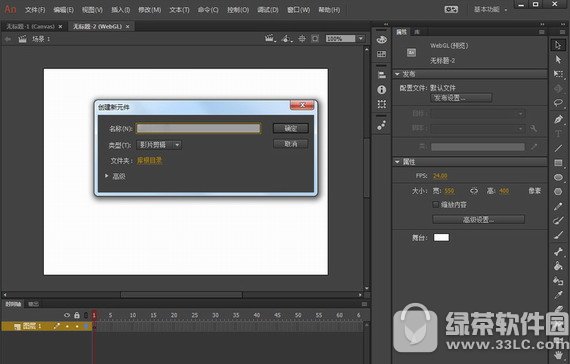Open the 修改(M) menu
Screen dimensions: 570x364
pos(149,10)
